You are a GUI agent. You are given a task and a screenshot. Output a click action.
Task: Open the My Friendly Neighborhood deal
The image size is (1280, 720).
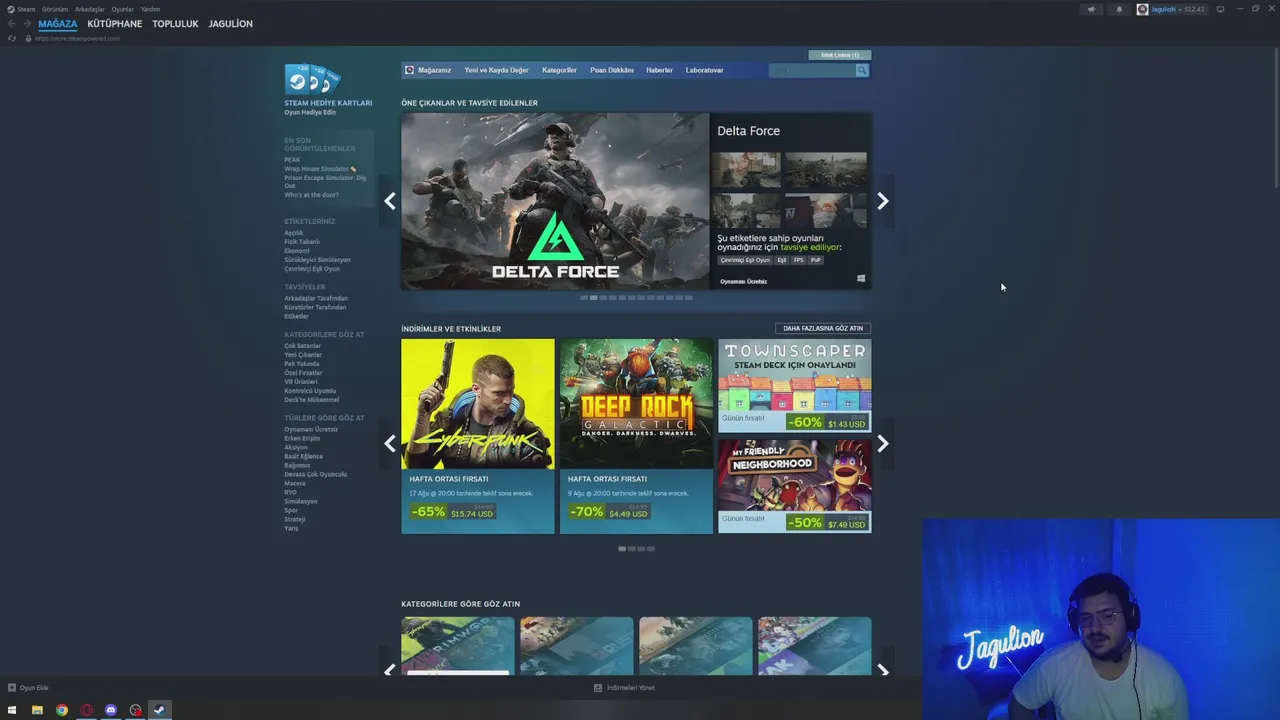pyautogui.click(x=794, y=486)
